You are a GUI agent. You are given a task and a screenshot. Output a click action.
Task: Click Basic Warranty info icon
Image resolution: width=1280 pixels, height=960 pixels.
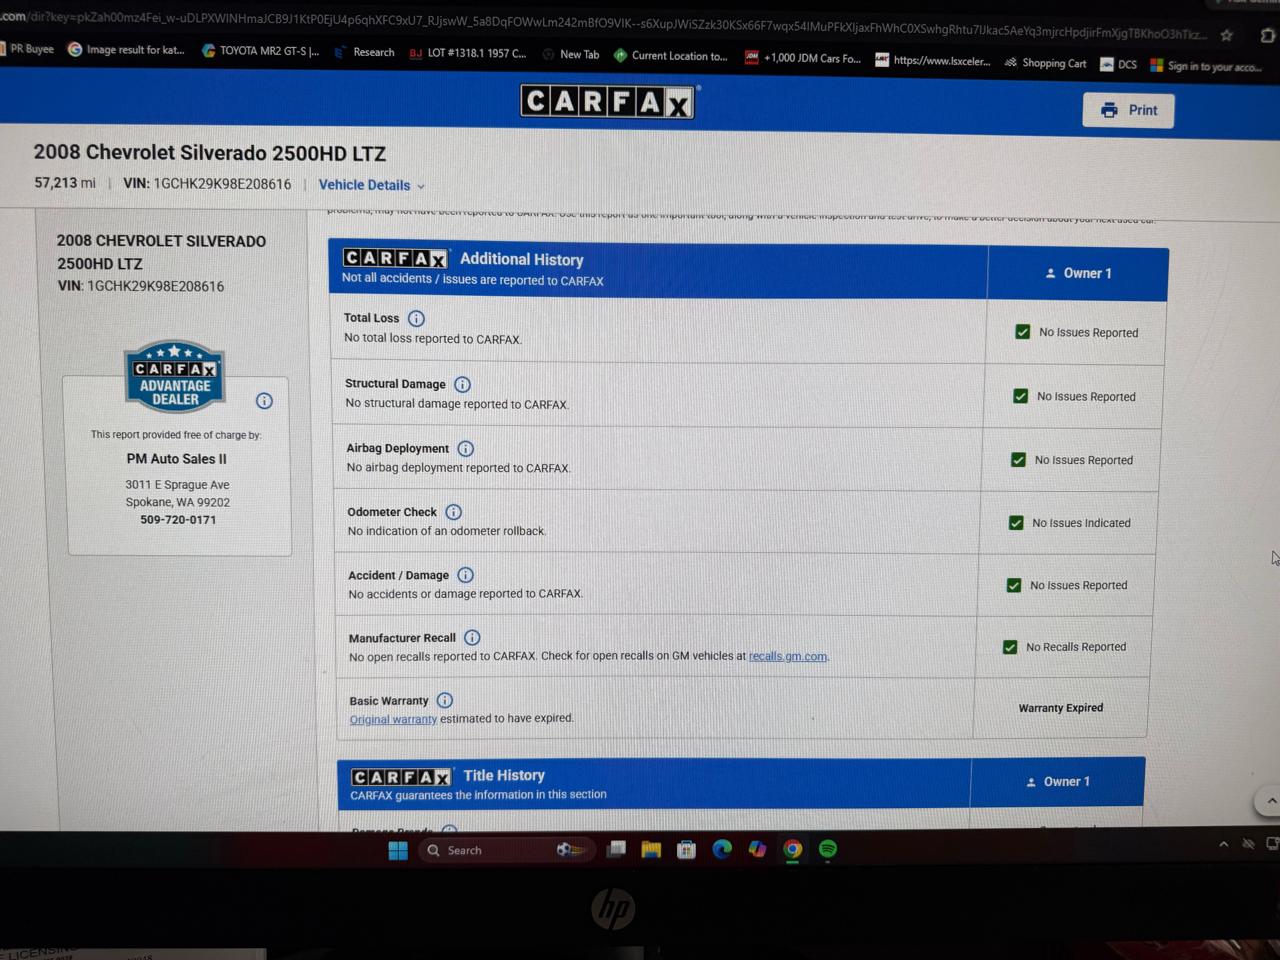tap(445, 700)
